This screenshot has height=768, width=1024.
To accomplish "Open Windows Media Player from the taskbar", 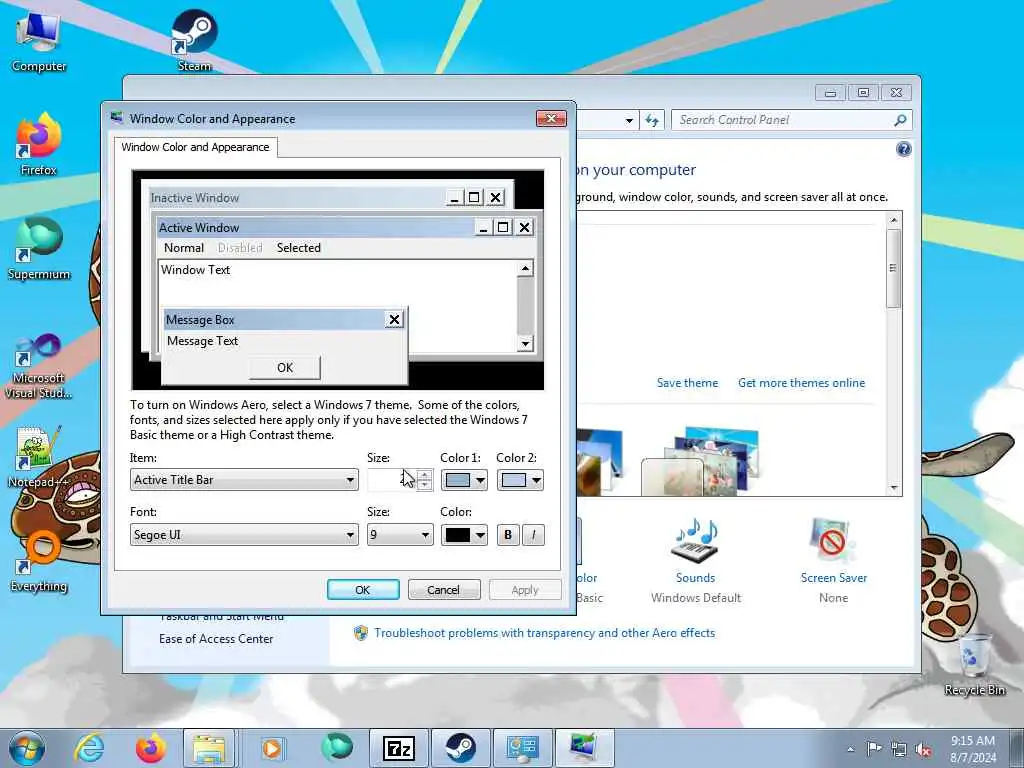I will coord(271,748).
